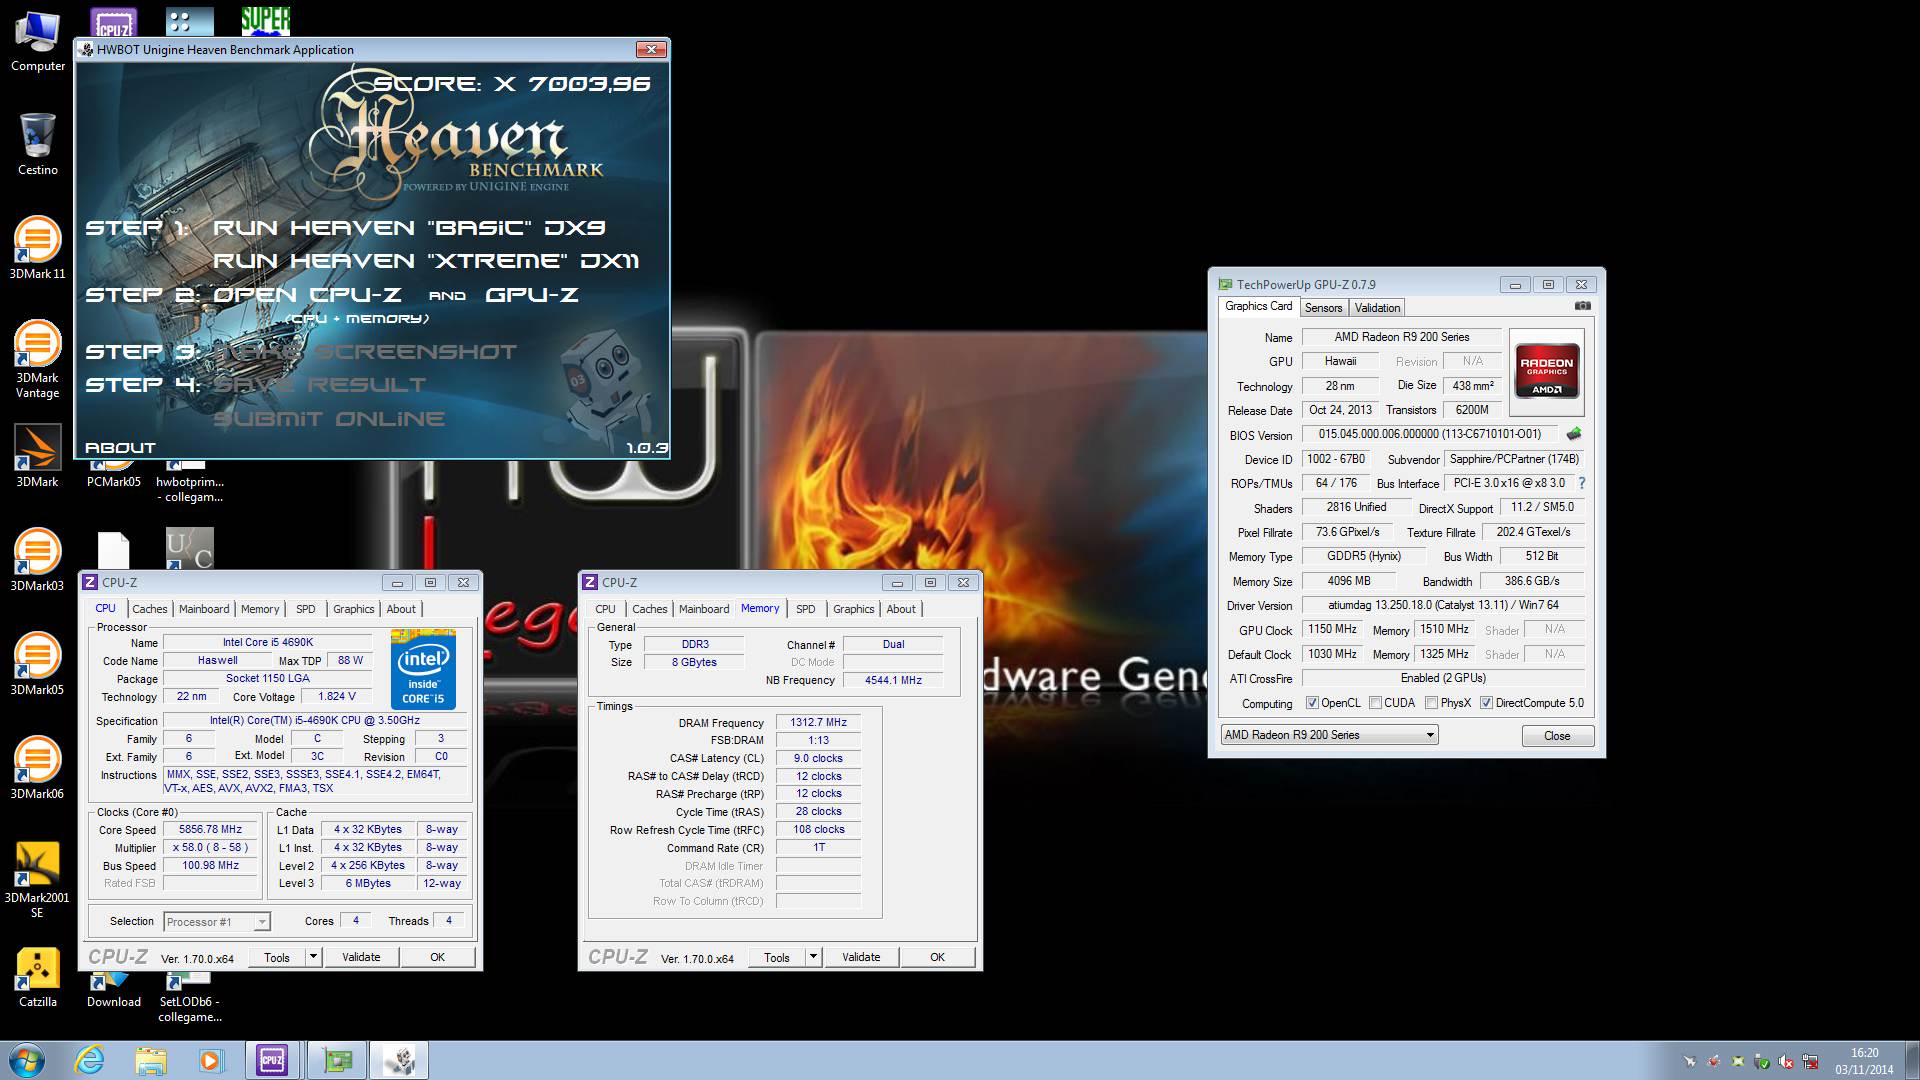
Task: Open Graphics tab in right CPU-Z window
Action: pos(853,609)
